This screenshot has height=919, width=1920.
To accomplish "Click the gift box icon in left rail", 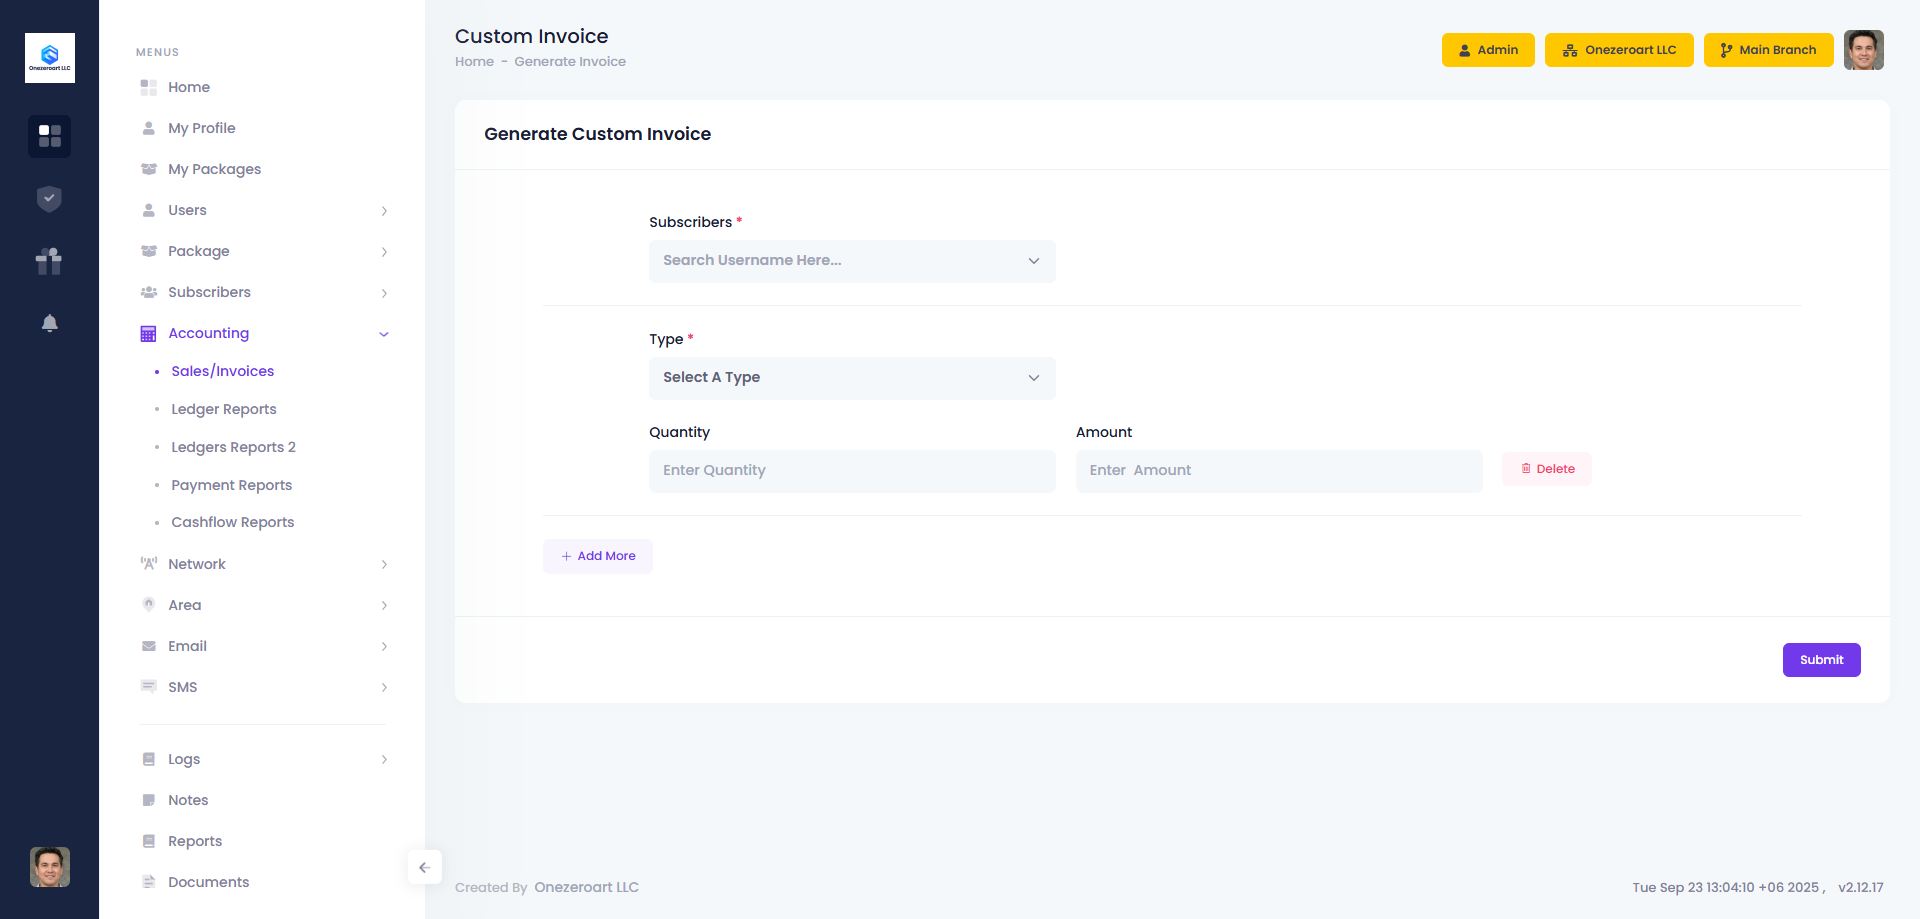I will pos(49,261).
